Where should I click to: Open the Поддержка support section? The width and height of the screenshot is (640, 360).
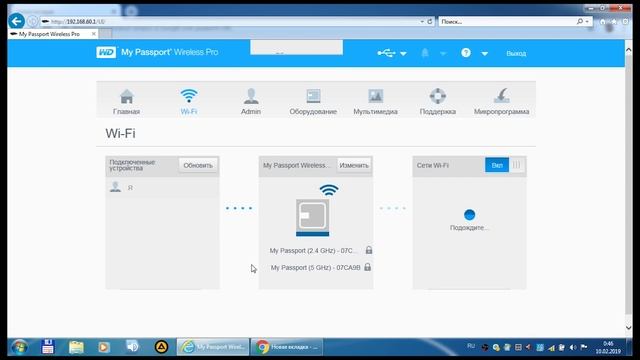pos(438,102)
